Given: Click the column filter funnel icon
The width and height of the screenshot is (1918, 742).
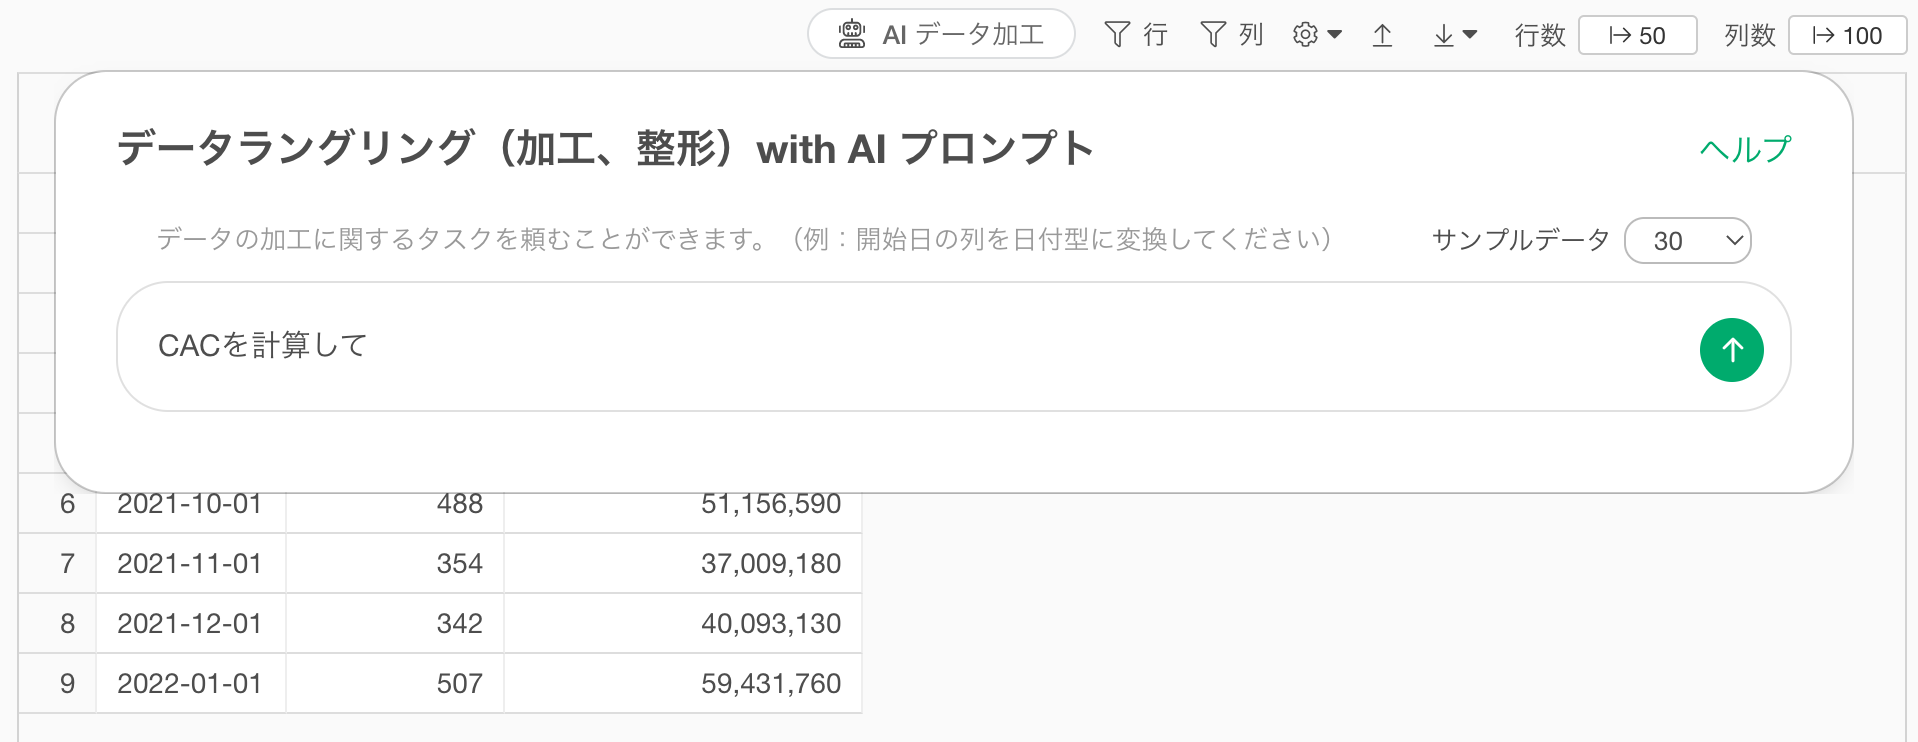Looking at the screenshot, I should [1213, 35].
